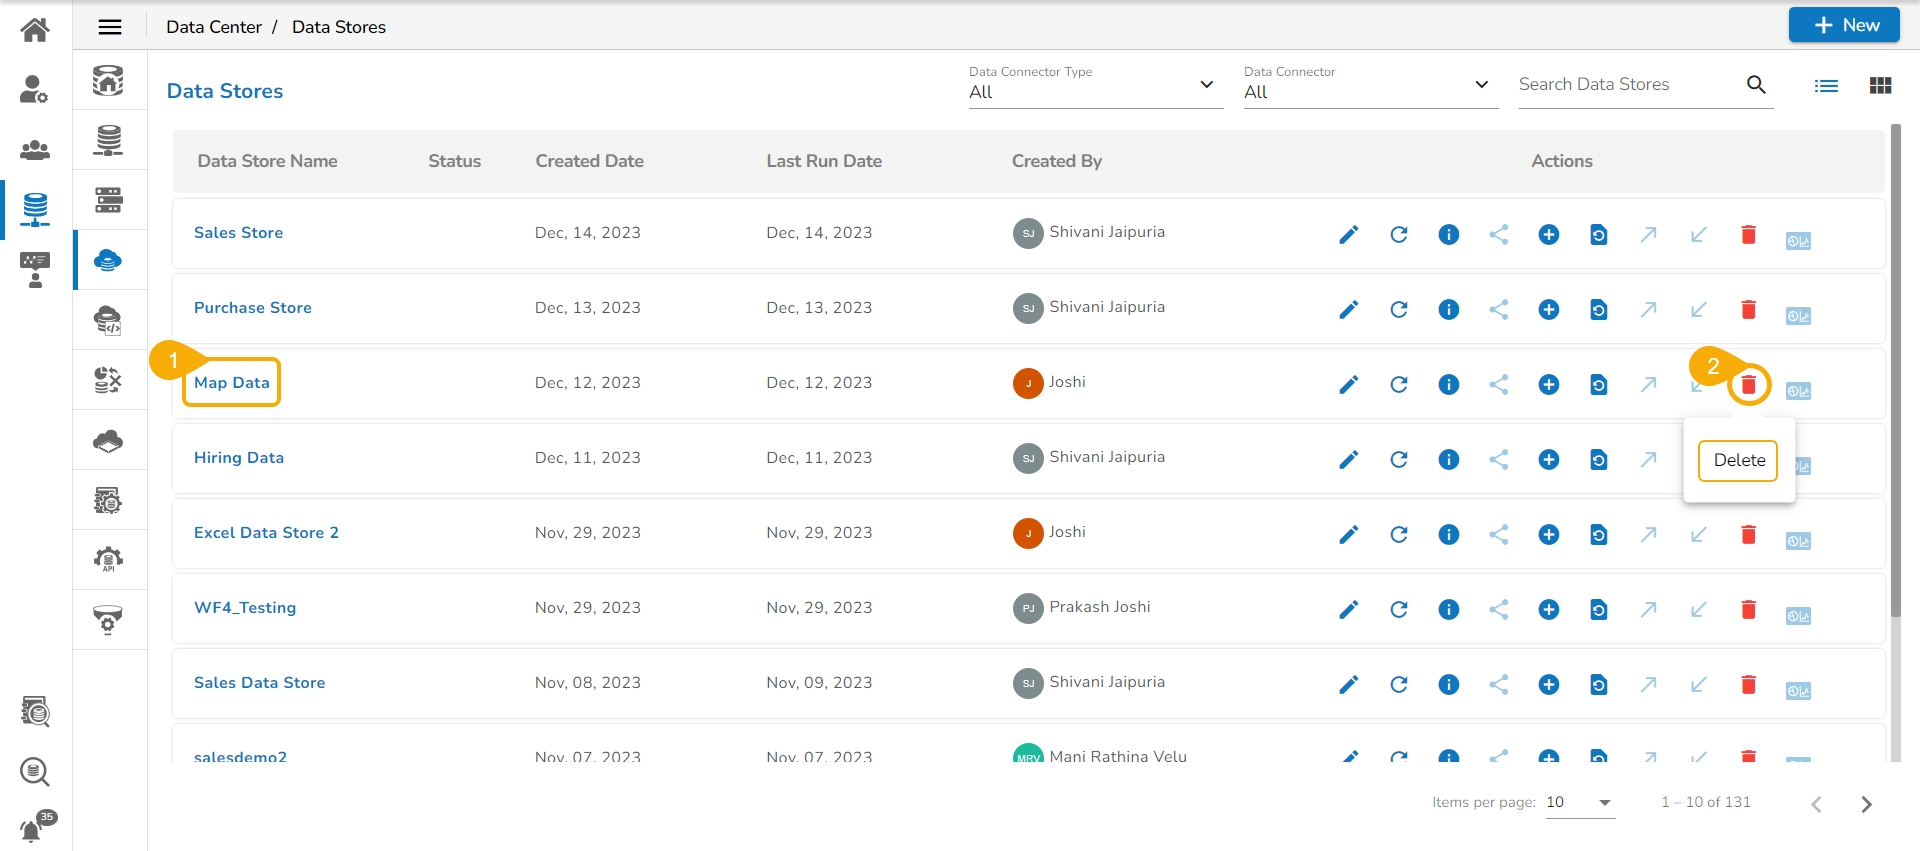The width and height of the screenshot is (1920, 851).
Task: Refresh the Purchase Store data store
Action: click(1398, 310)
